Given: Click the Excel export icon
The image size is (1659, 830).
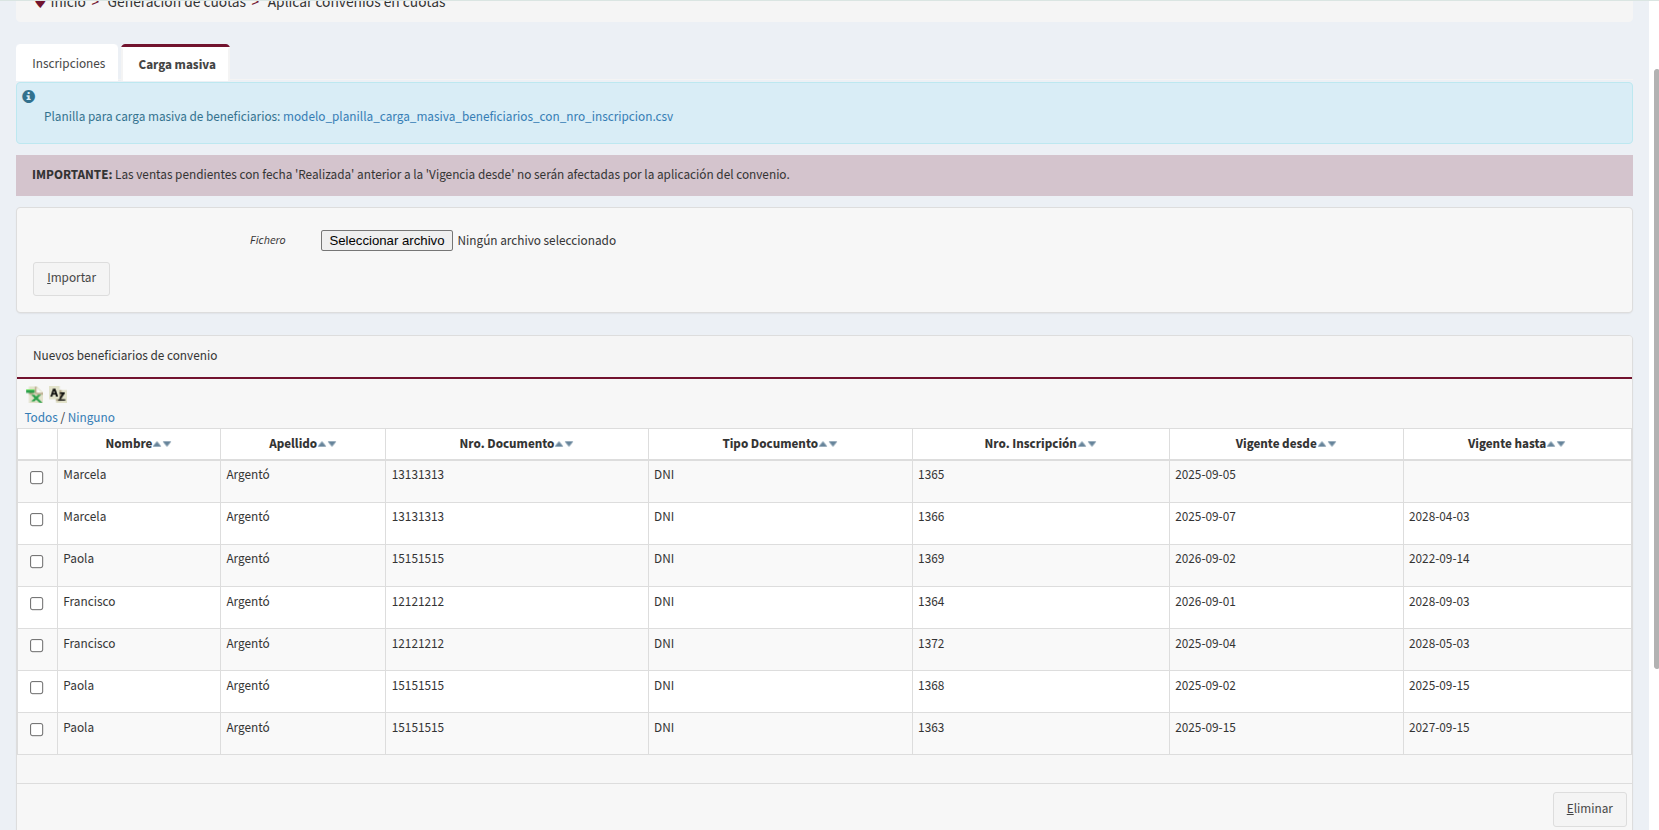Looking at the screenshot, I should point(34,395).
